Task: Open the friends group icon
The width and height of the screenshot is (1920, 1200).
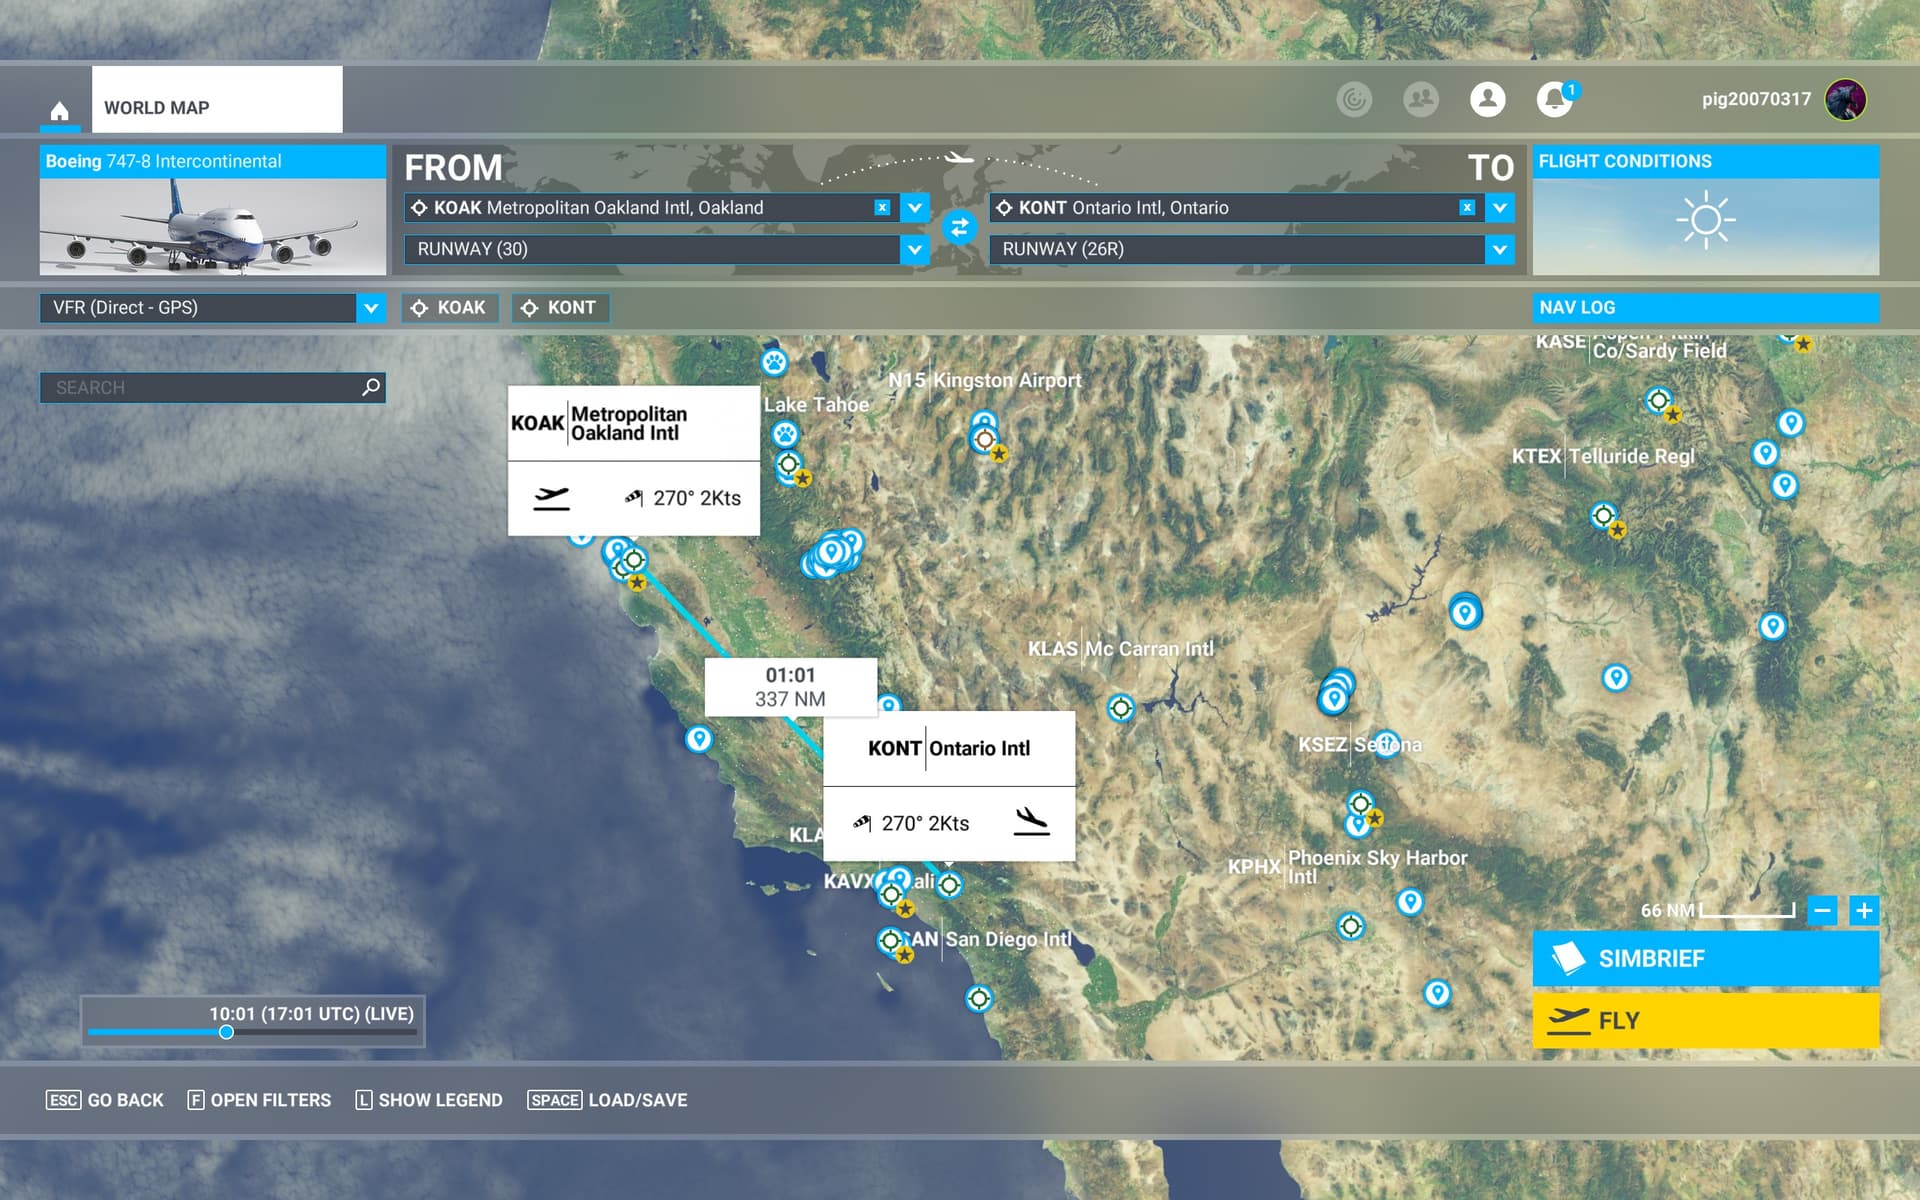Action: coord(1420,99)
